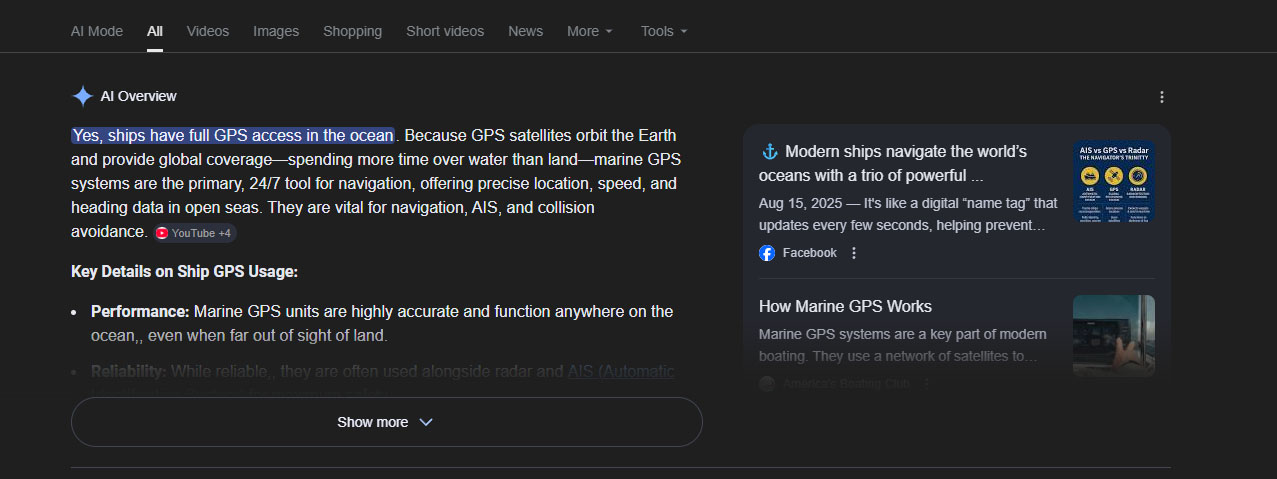Screen dimensions: 1277x479
Task: Click the highlighted 'Yes, ships have full GPS access' text
Action: tap(233, 135)
